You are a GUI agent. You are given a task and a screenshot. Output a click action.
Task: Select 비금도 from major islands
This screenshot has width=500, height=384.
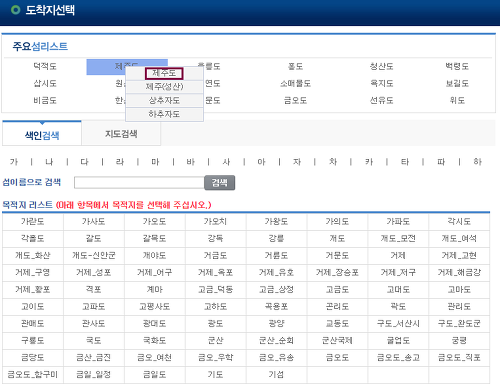(x=45, y=100)
